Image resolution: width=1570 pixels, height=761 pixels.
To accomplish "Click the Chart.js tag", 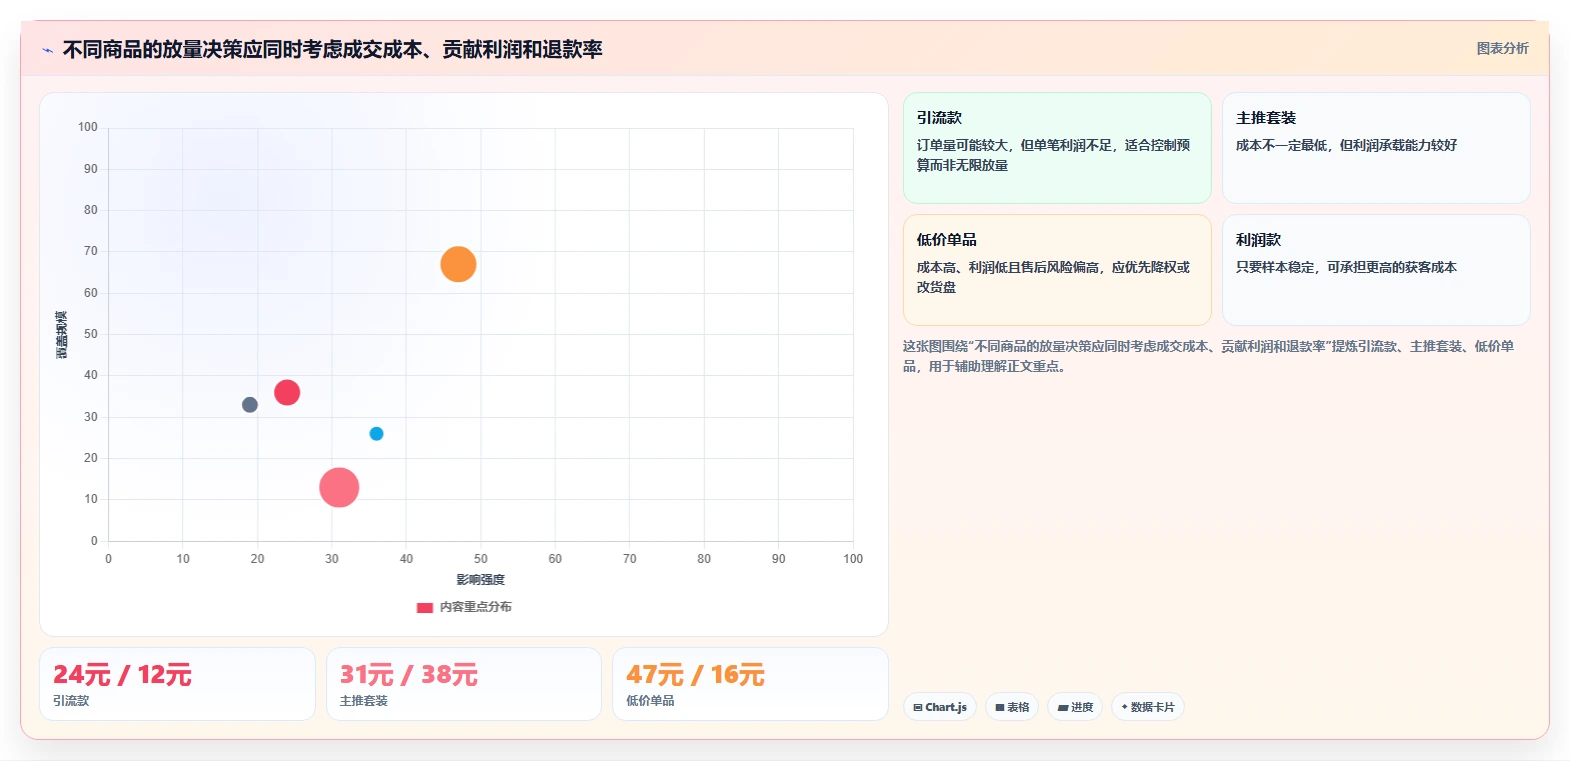I will tap(940, 707).
